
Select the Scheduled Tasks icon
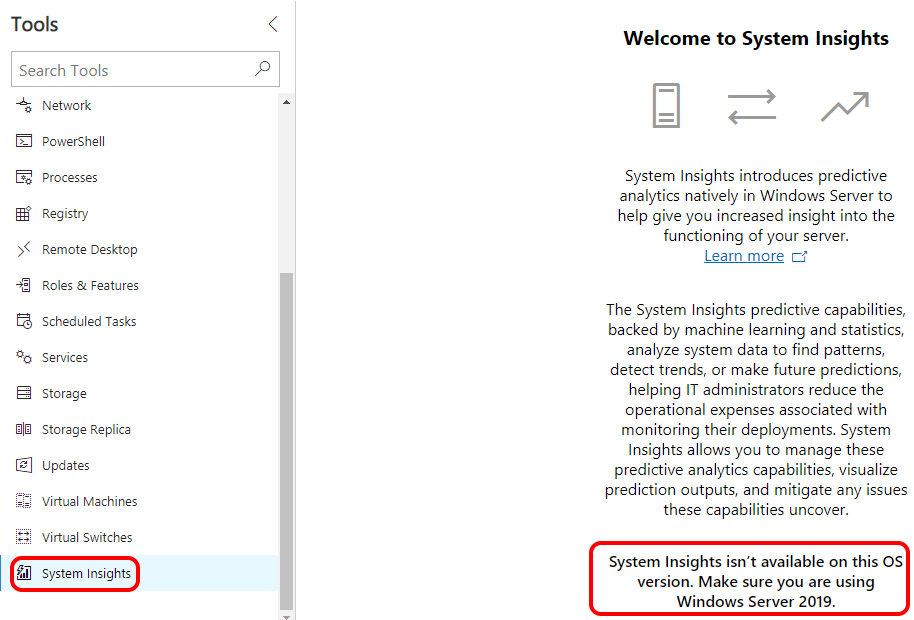click(24, 321)
